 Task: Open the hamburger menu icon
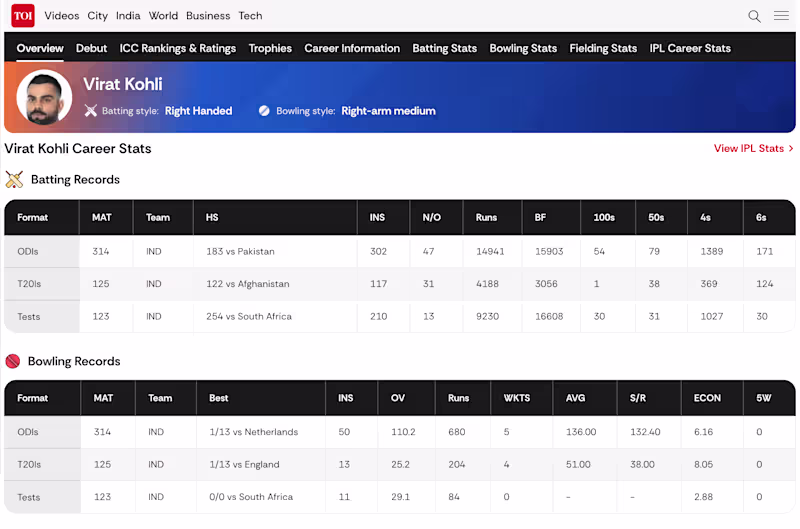click(781, 16)
